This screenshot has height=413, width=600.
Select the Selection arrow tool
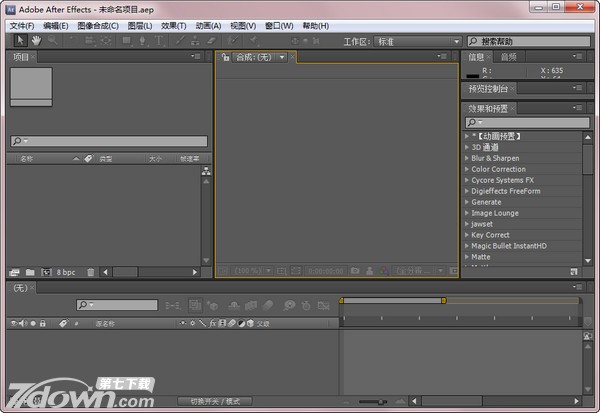[21, 41]
